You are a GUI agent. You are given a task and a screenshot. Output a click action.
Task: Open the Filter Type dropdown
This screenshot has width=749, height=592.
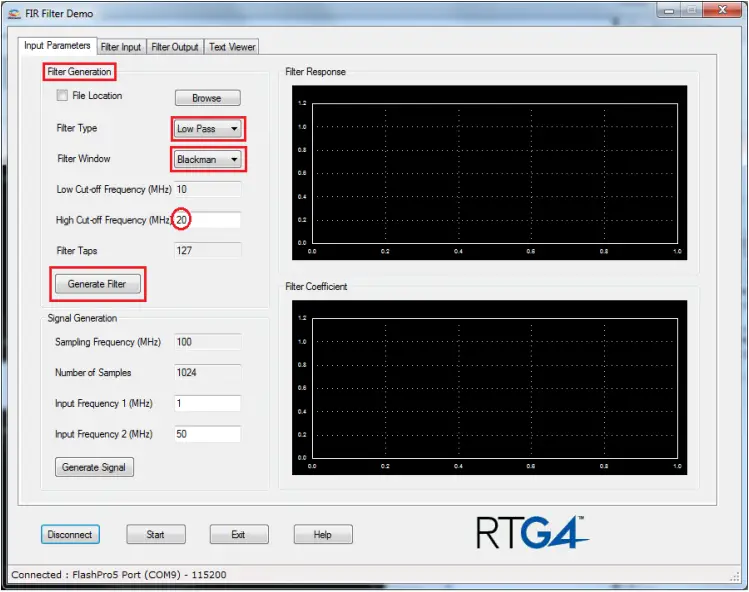pyautogui.click(x=208, y=129)
